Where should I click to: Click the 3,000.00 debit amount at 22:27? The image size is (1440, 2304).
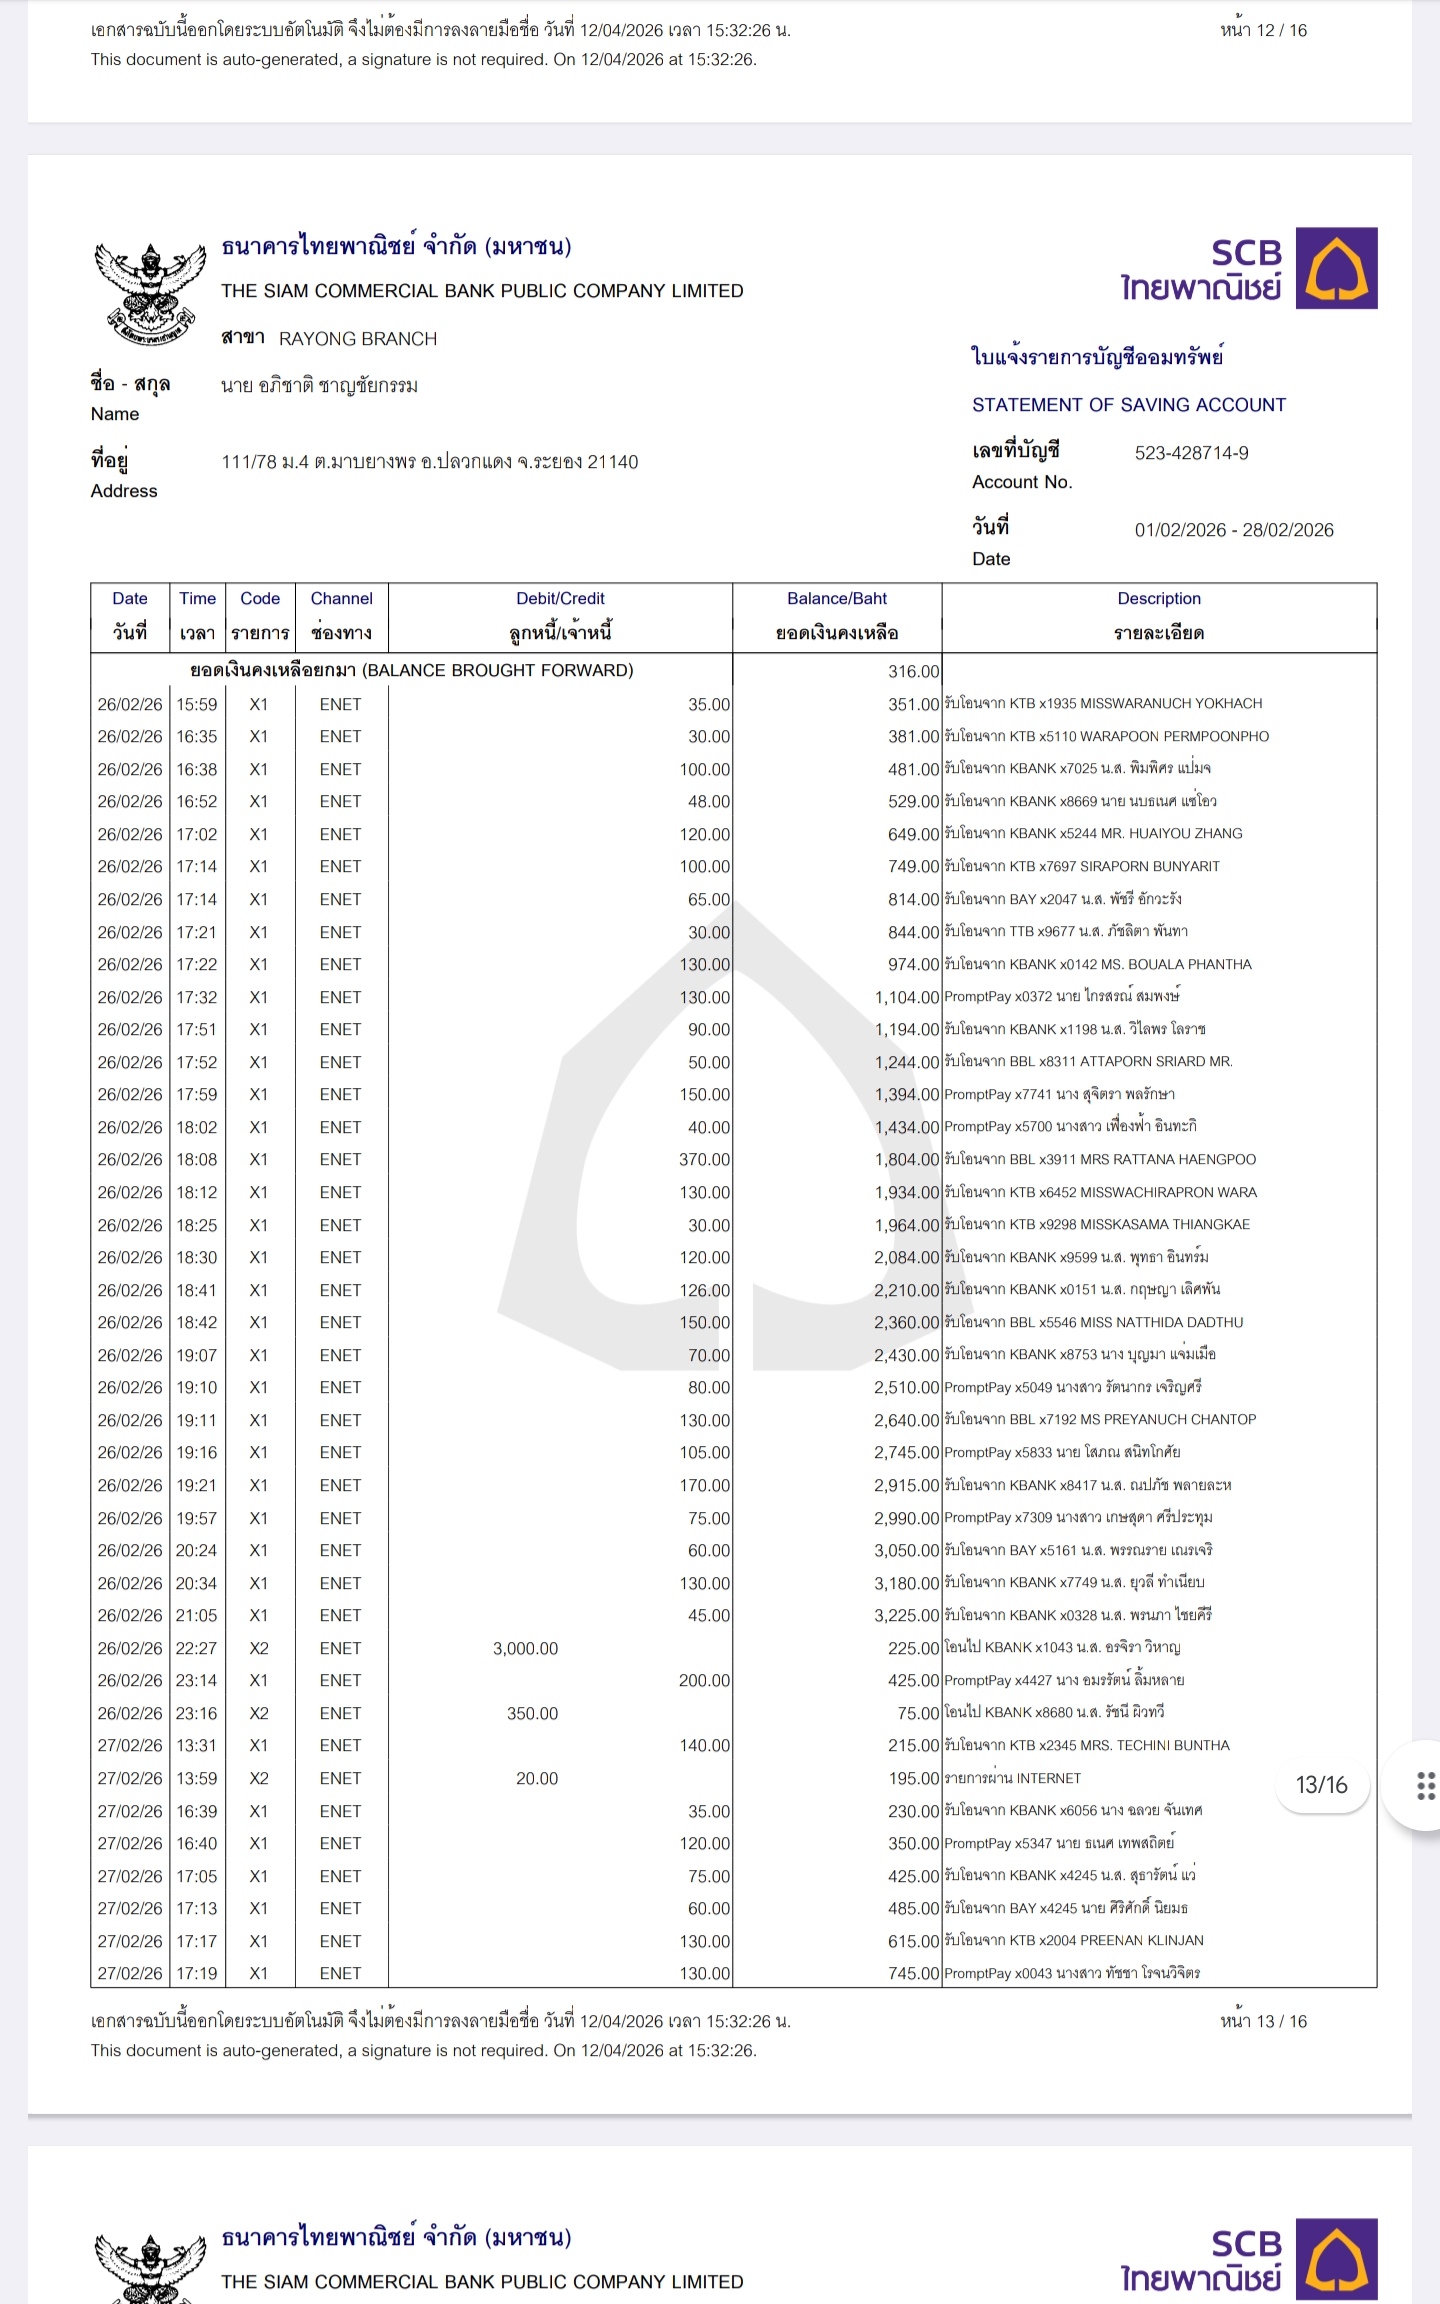pyautogui.click(x=525, y=1648)
